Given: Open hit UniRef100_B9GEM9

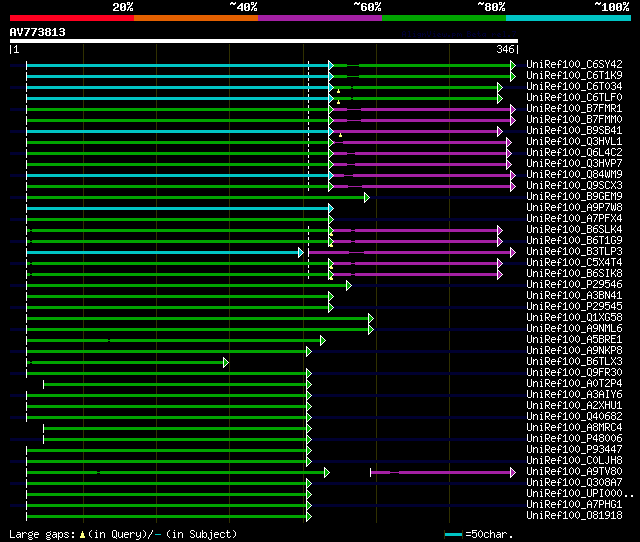Looking at the screenshot, I should 574,197.
